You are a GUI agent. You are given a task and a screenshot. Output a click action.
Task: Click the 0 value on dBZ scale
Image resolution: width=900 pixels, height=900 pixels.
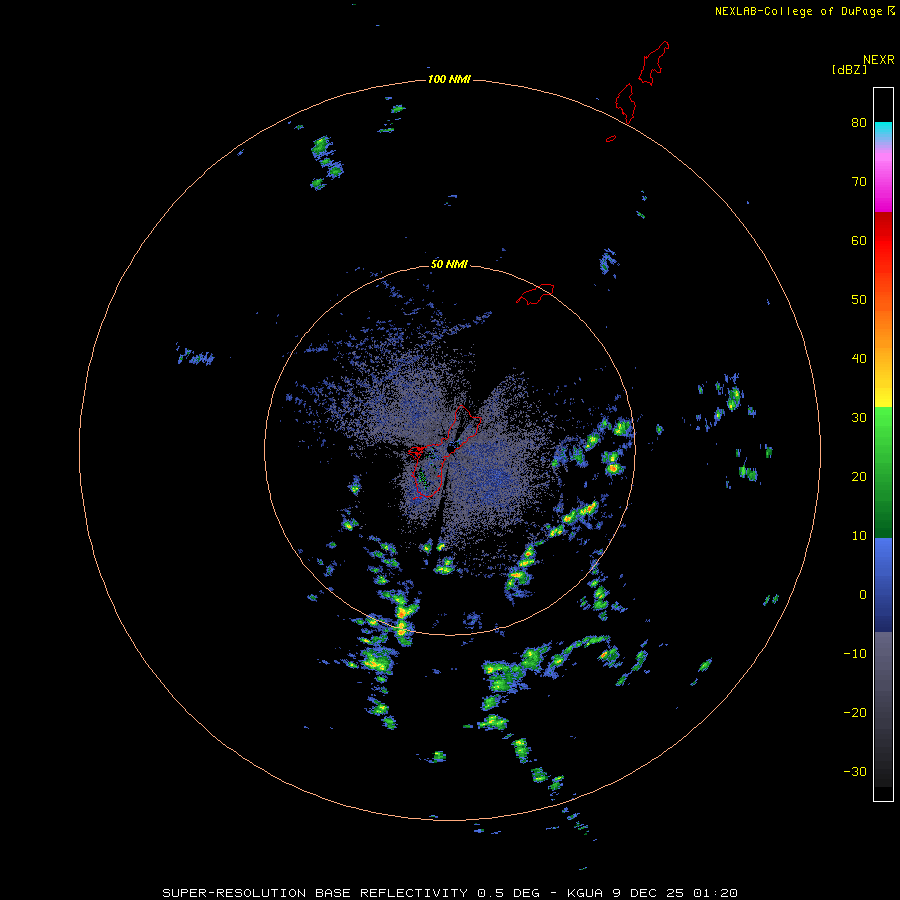(x=863, y=595)
